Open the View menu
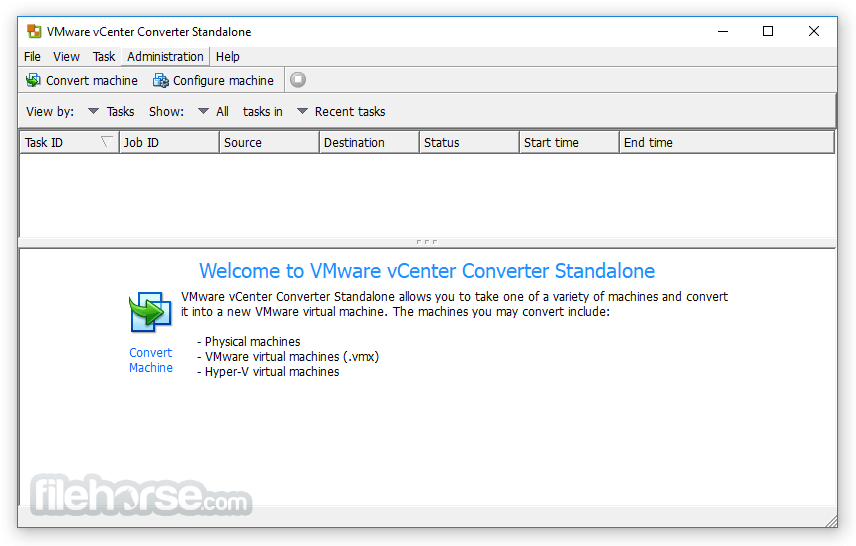 point(67,57)
